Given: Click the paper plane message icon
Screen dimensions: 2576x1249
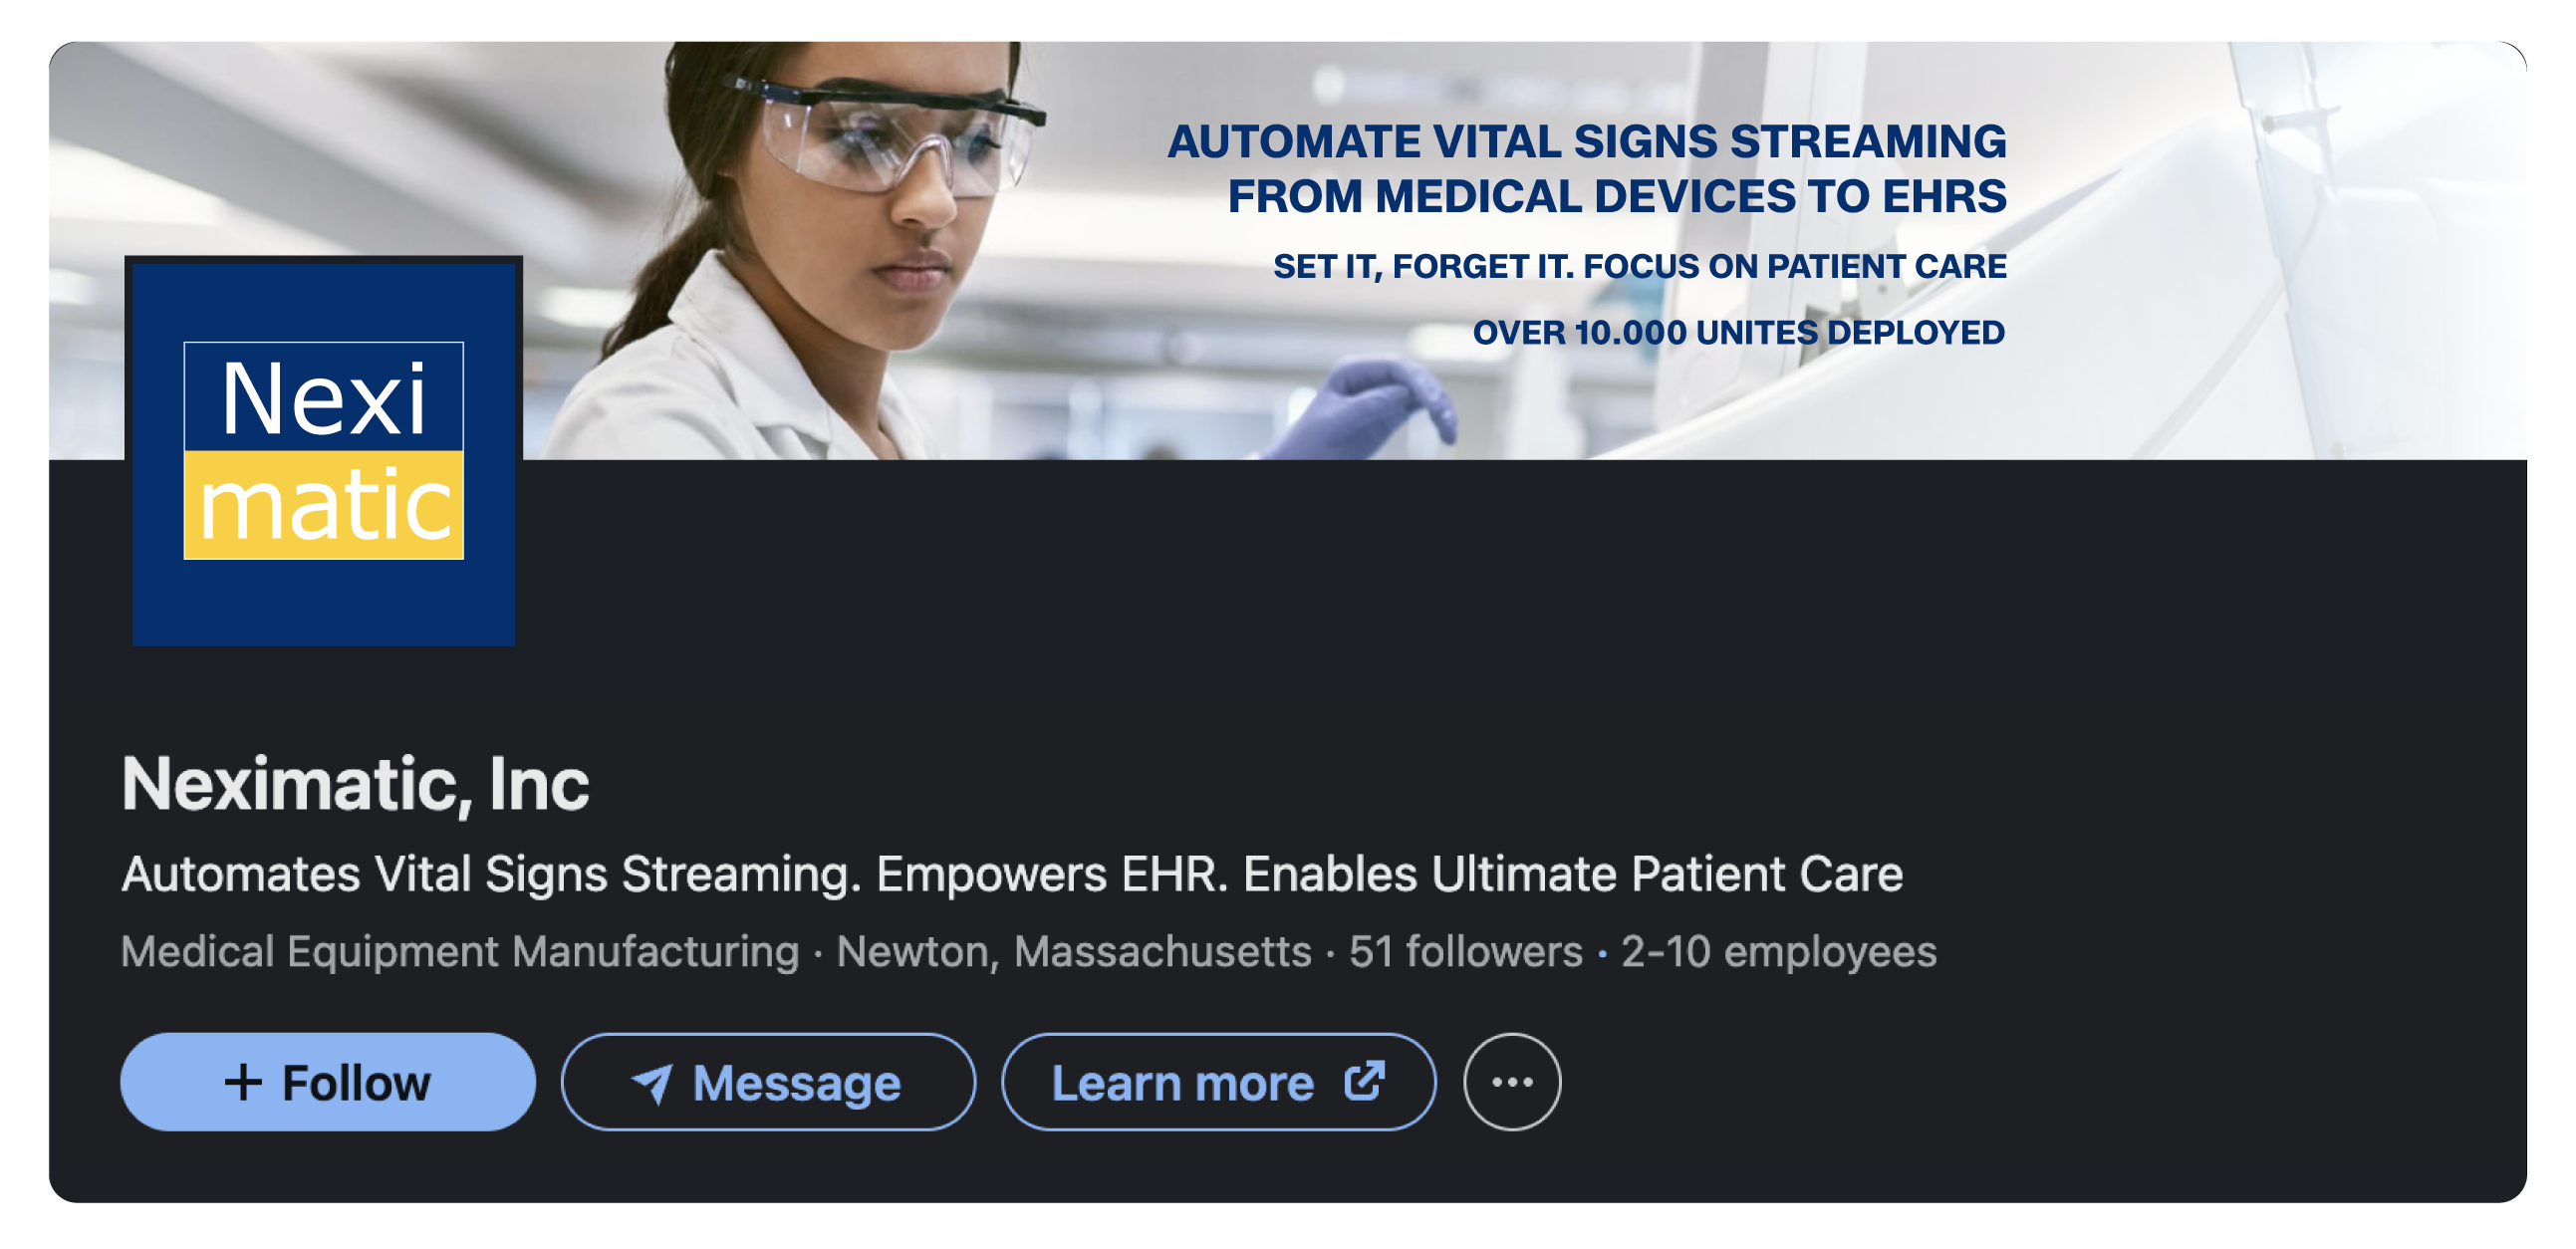Looking at the screenshot, I should click(x=653, y=1083).
